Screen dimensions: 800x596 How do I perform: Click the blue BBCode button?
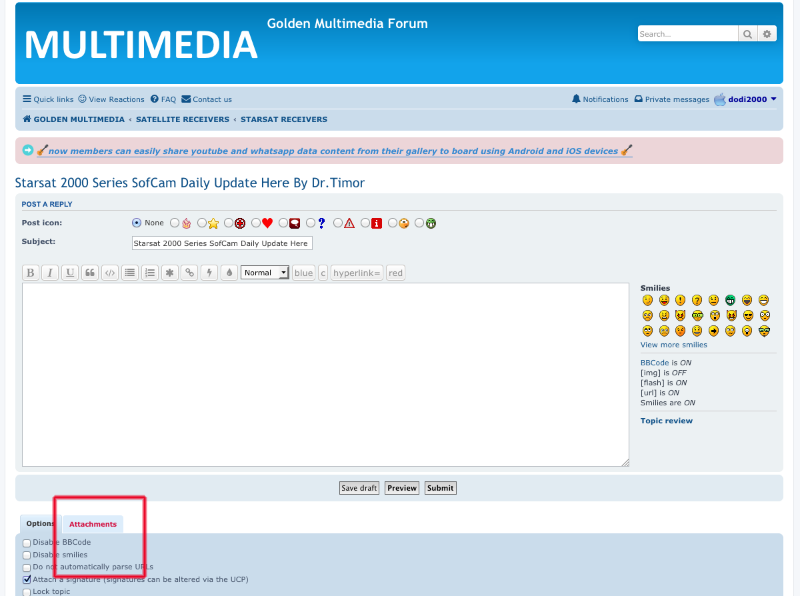click(304, 273)
